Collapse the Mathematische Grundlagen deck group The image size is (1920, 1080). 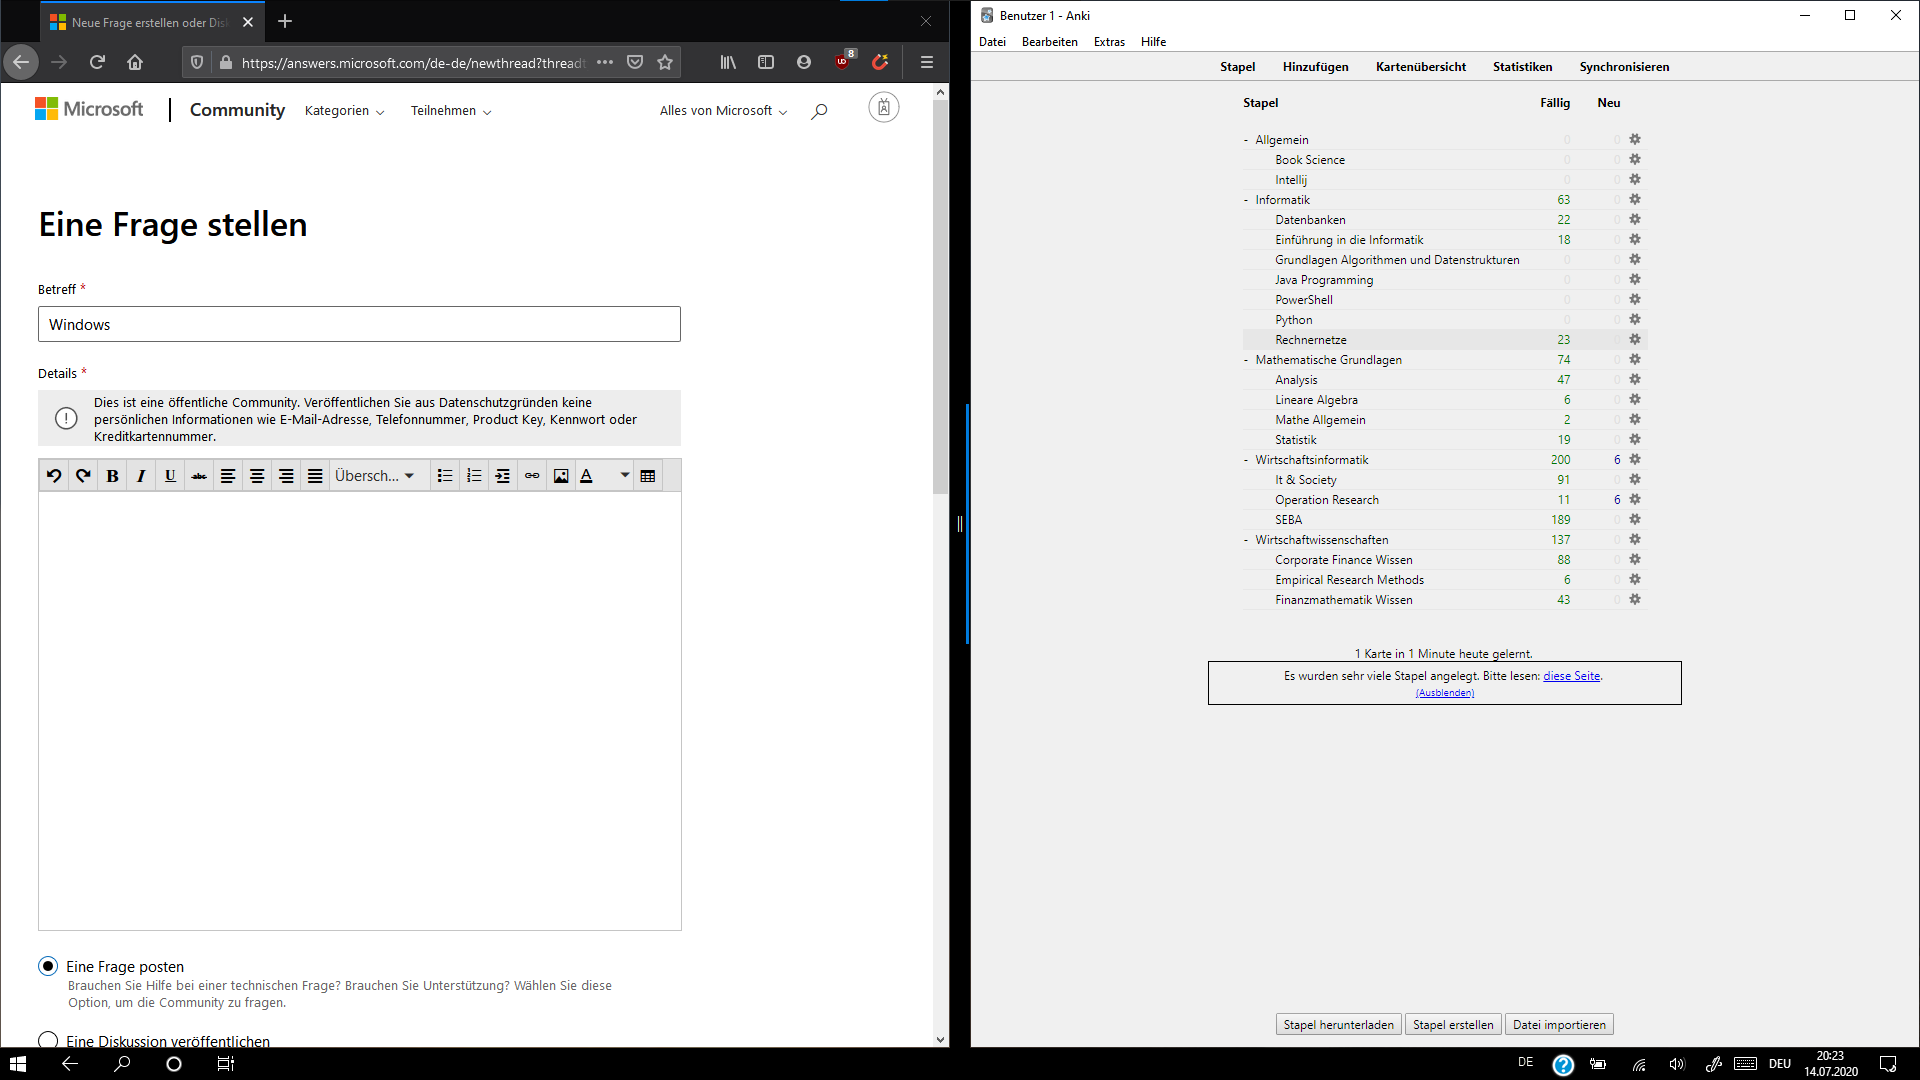coord(1246,360)
